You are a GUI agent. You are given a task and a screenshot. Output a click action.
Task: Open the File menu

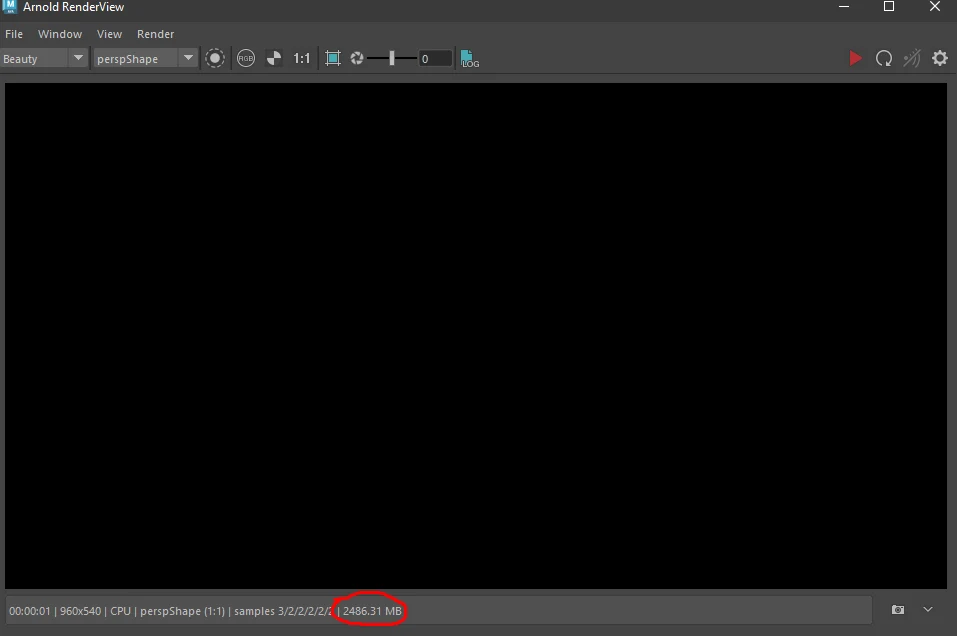click(14, 33)
